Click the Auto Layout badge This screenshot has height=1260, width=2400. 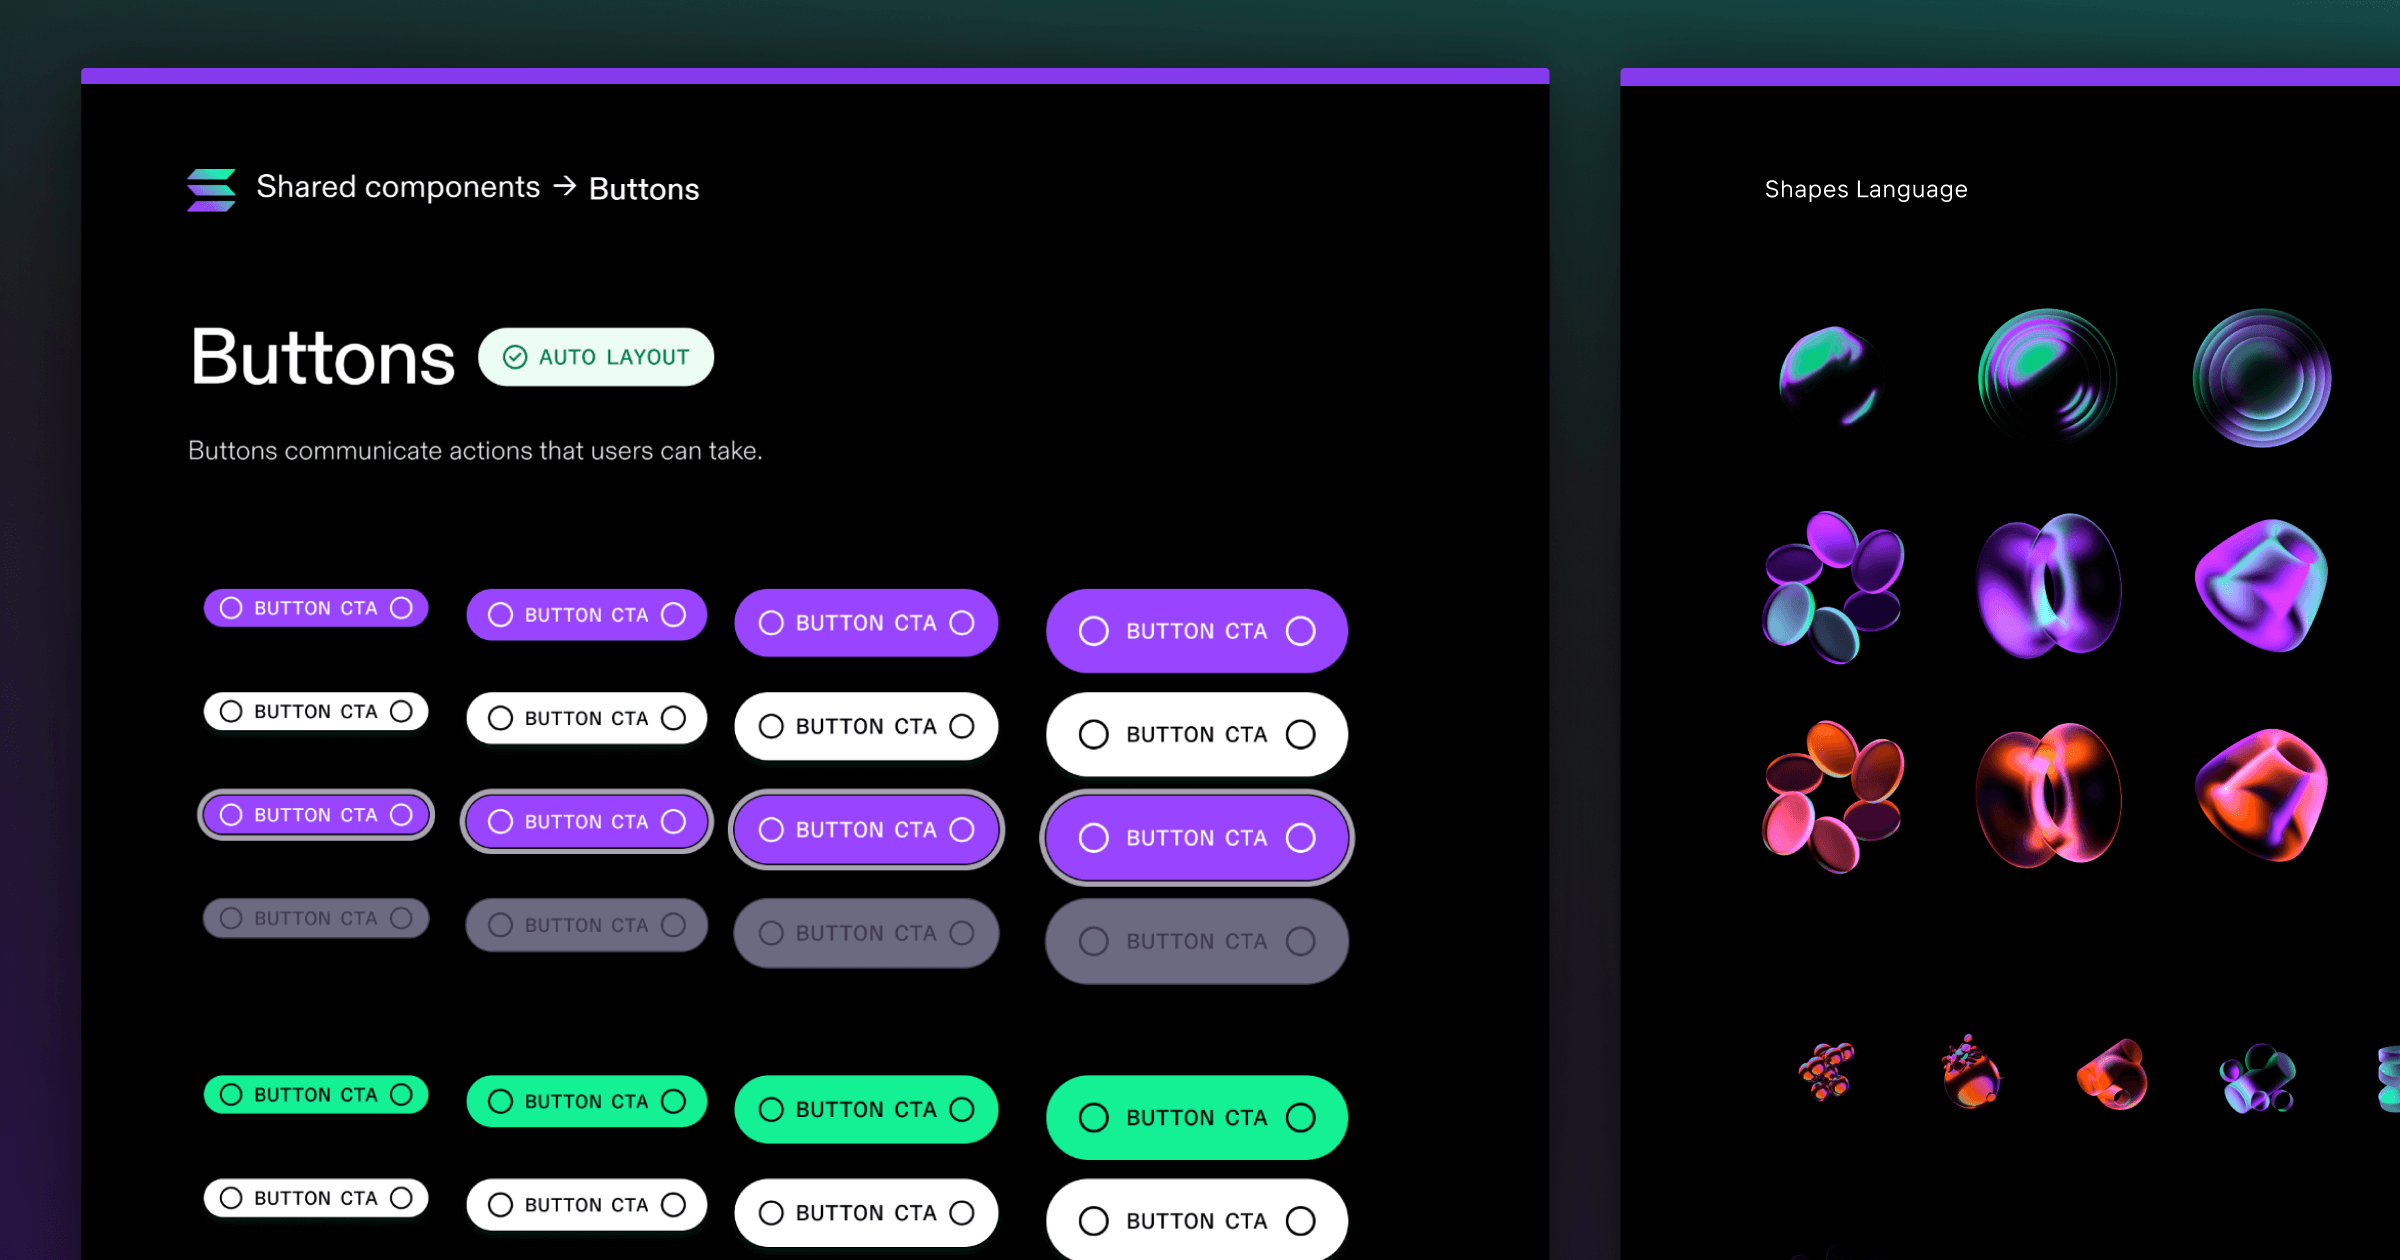596,357
